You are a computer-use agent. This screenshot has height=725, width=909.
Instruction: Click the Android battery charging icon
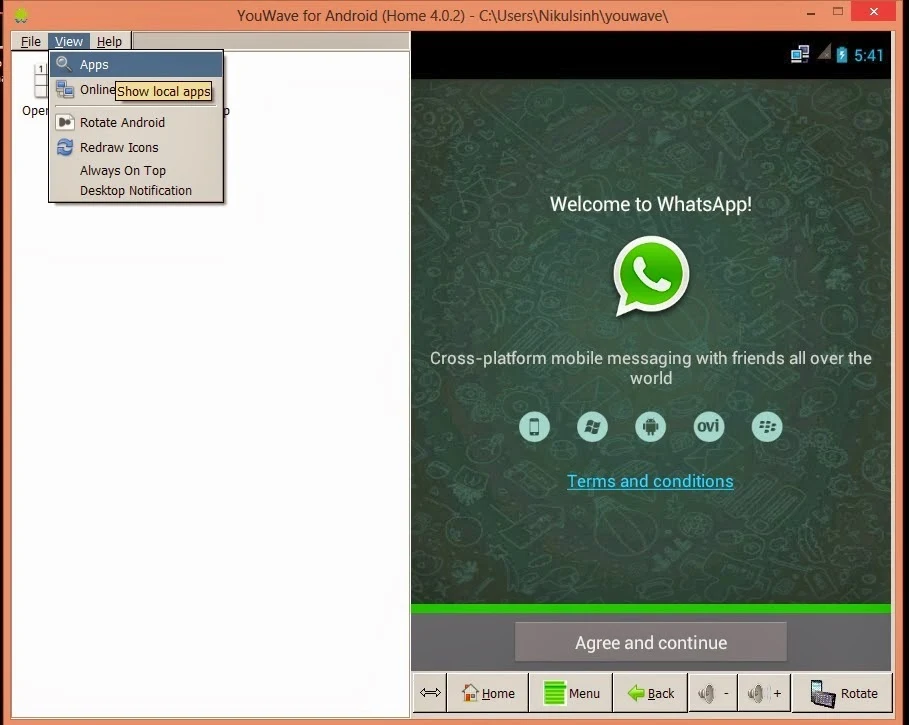(842, 54)
